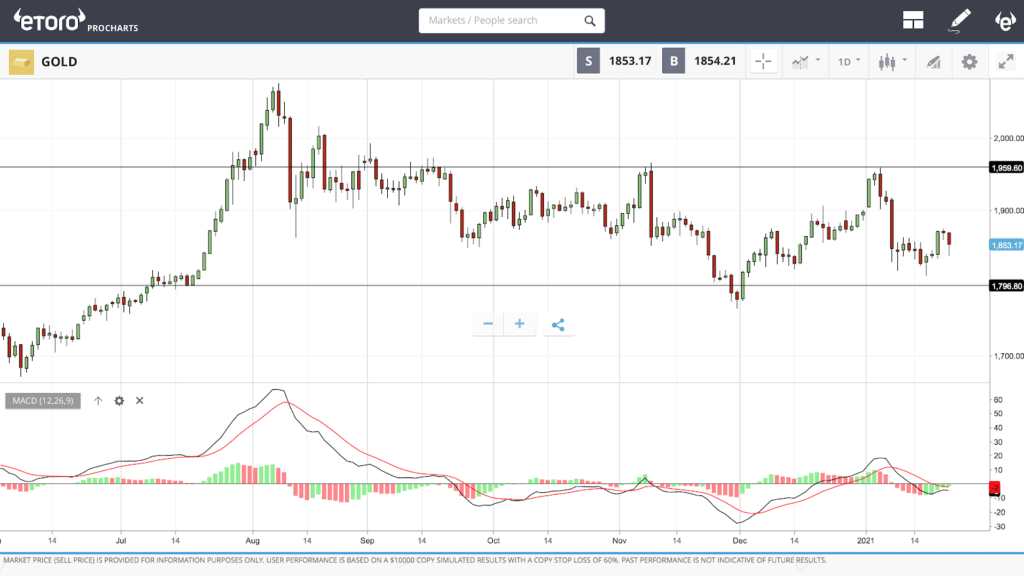Click the Aug date axis label
The width and height of the screenshot is (1024, 576).
(252, 541)
